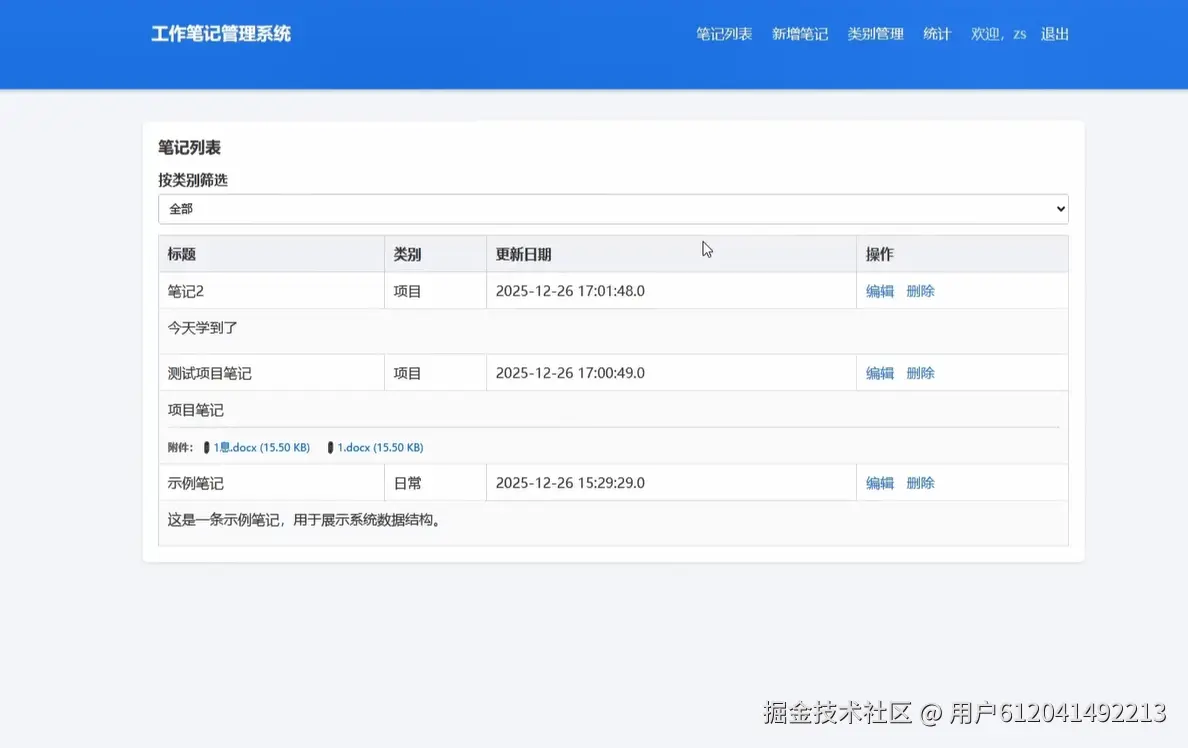Click the 项目 category cell of 测试项目笔记

tap(435, 373)
